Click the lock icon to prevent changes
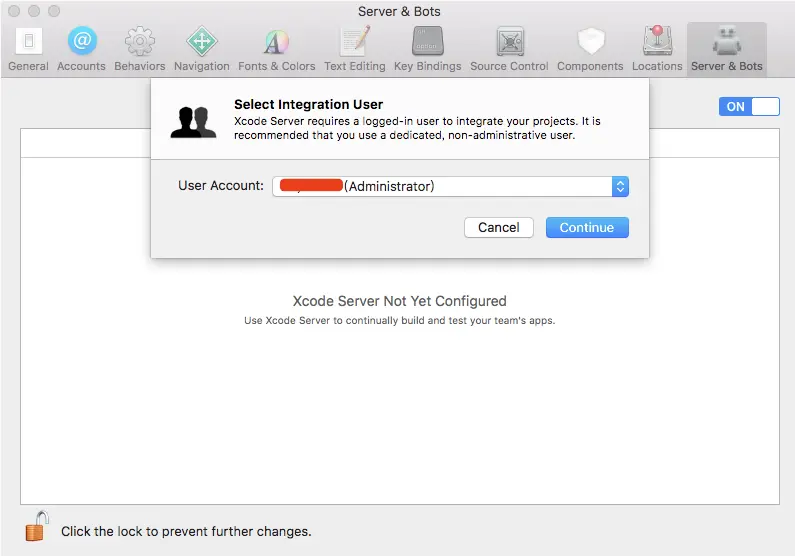Viewport: 795px width, 556px height. tap(37, 526)
